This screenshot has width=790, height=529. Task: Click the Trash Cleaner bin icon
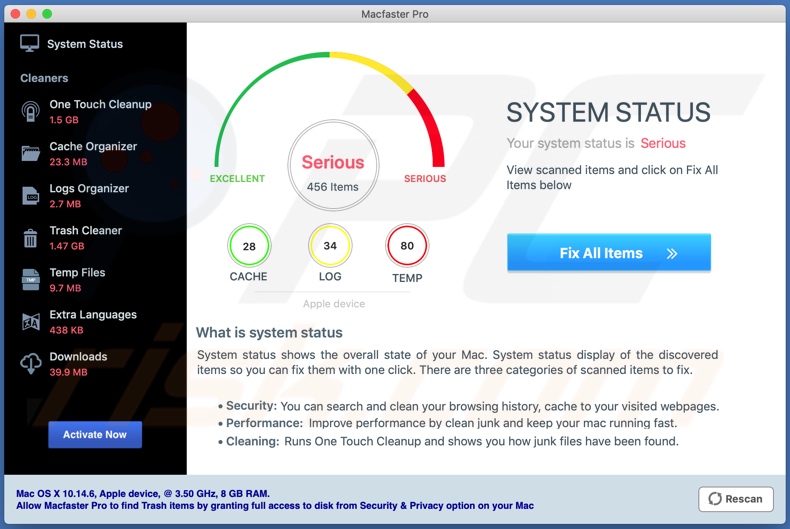30,238
